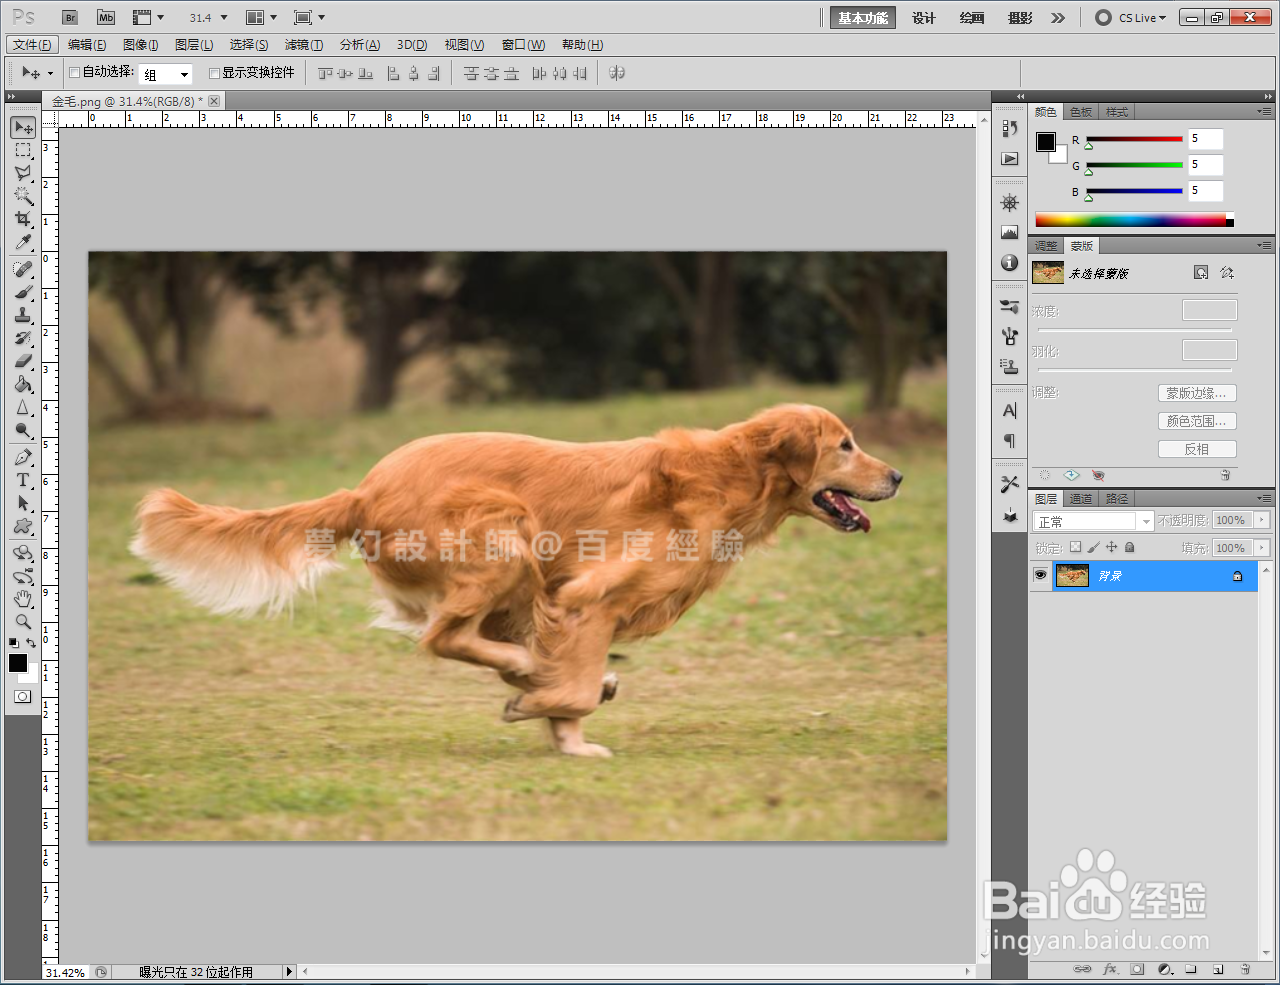
Task: Select the Paint Bucket tool
Action: [23, 384]
